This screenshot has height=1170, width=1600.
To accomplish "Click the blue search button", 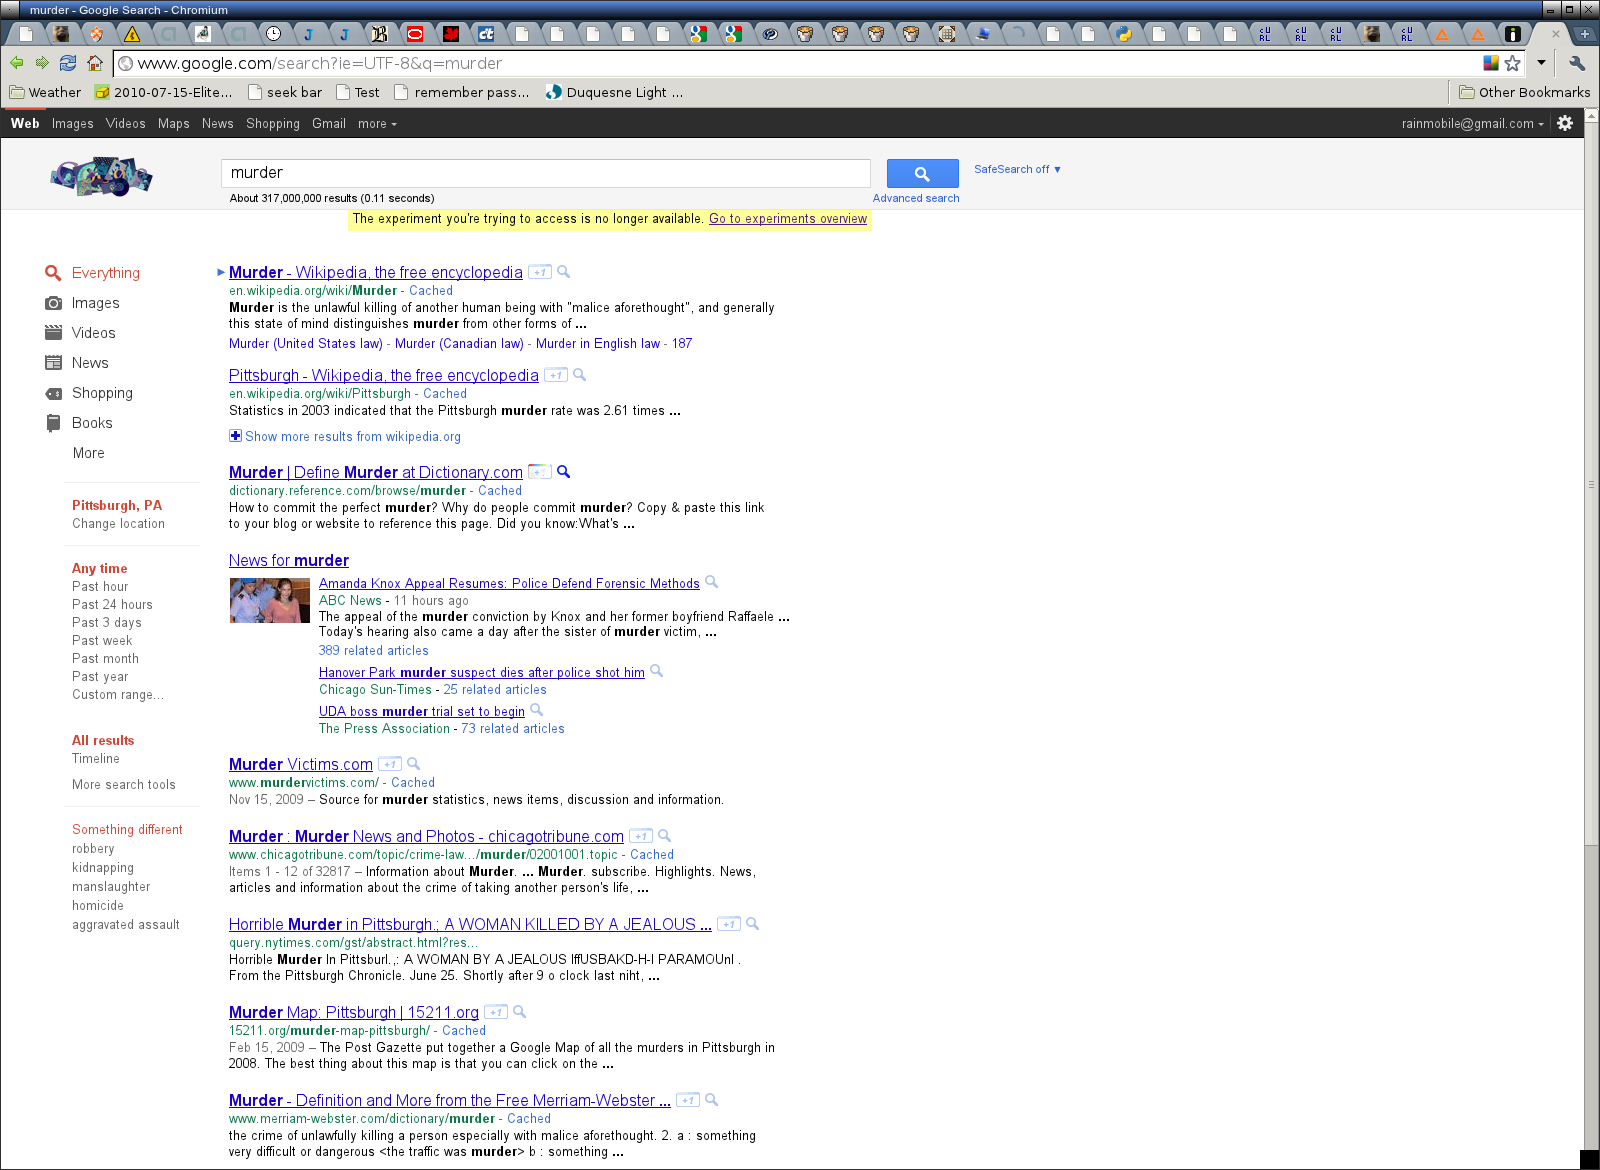I will coord(922,174).
